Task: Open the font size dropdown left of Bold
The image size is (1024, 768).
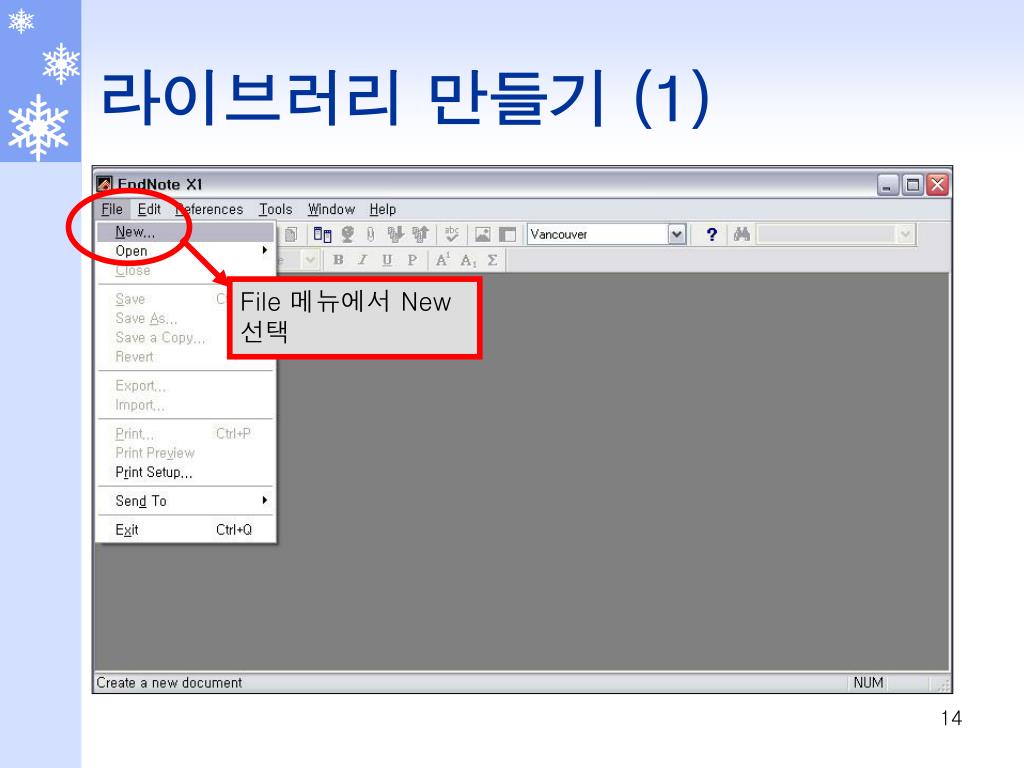Action: (310, 260)
